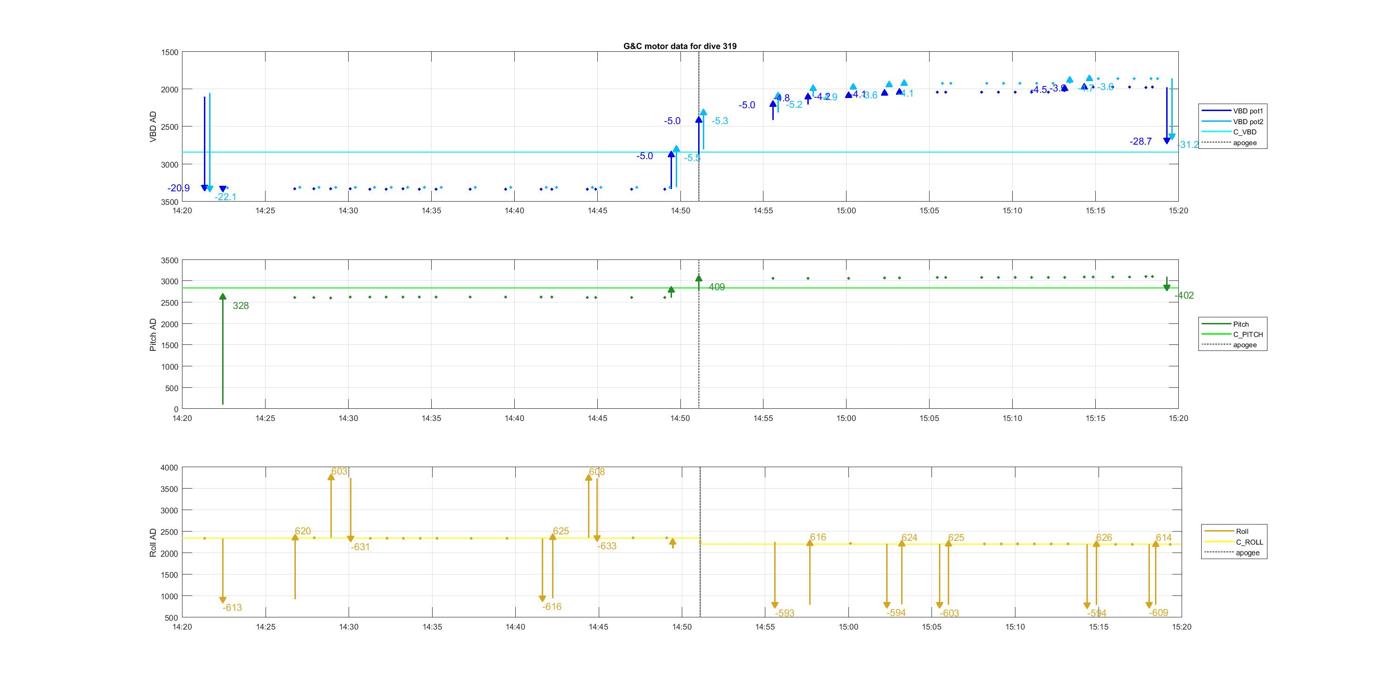Click the 'VBD AD' y-axis label

(x=154, y=126)
